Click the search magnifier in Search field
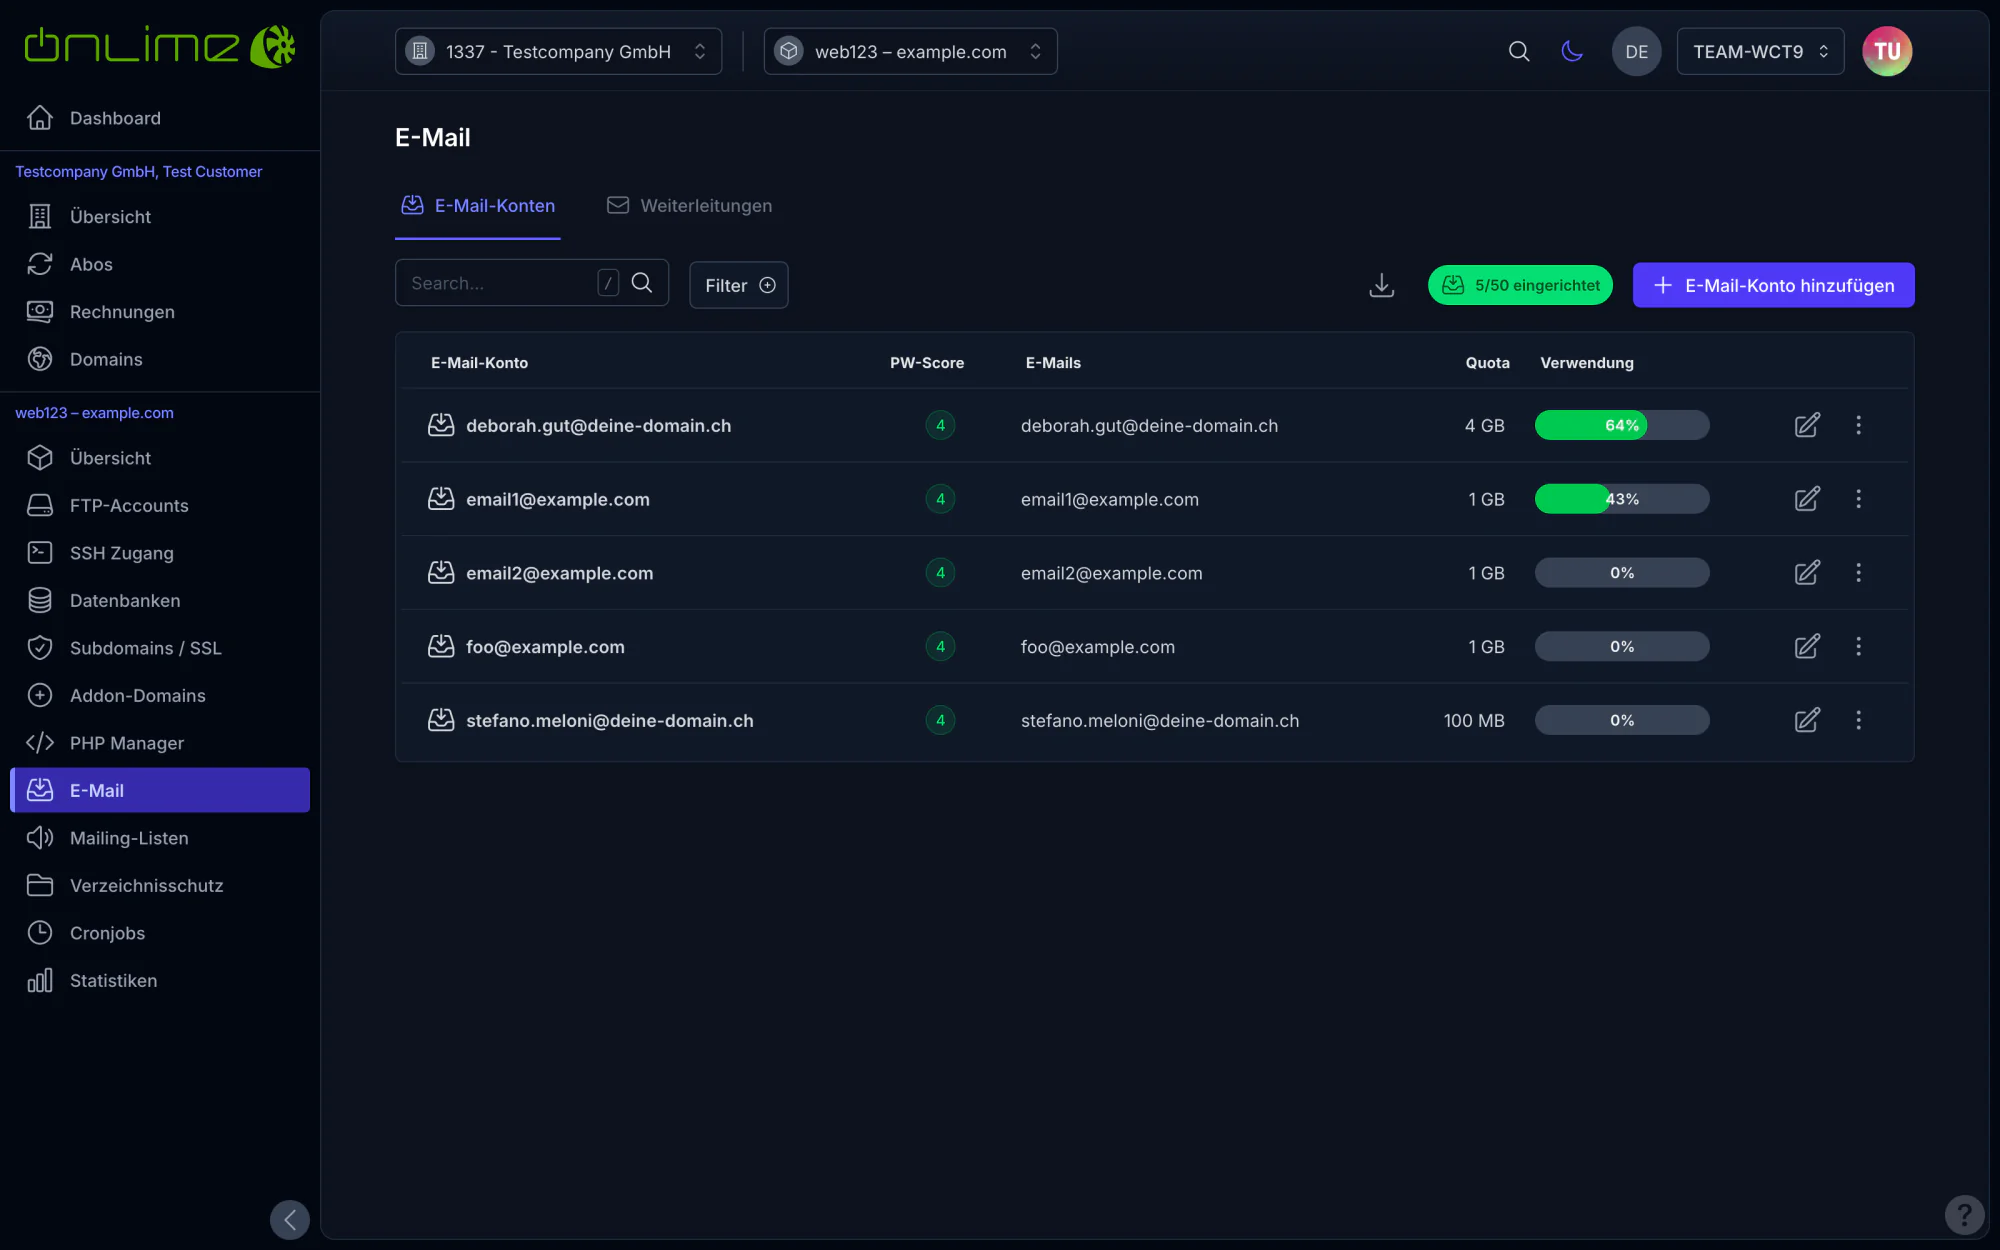This screenshot has width=2000, height=1250. pyautogui.click(x=642, y=283)
